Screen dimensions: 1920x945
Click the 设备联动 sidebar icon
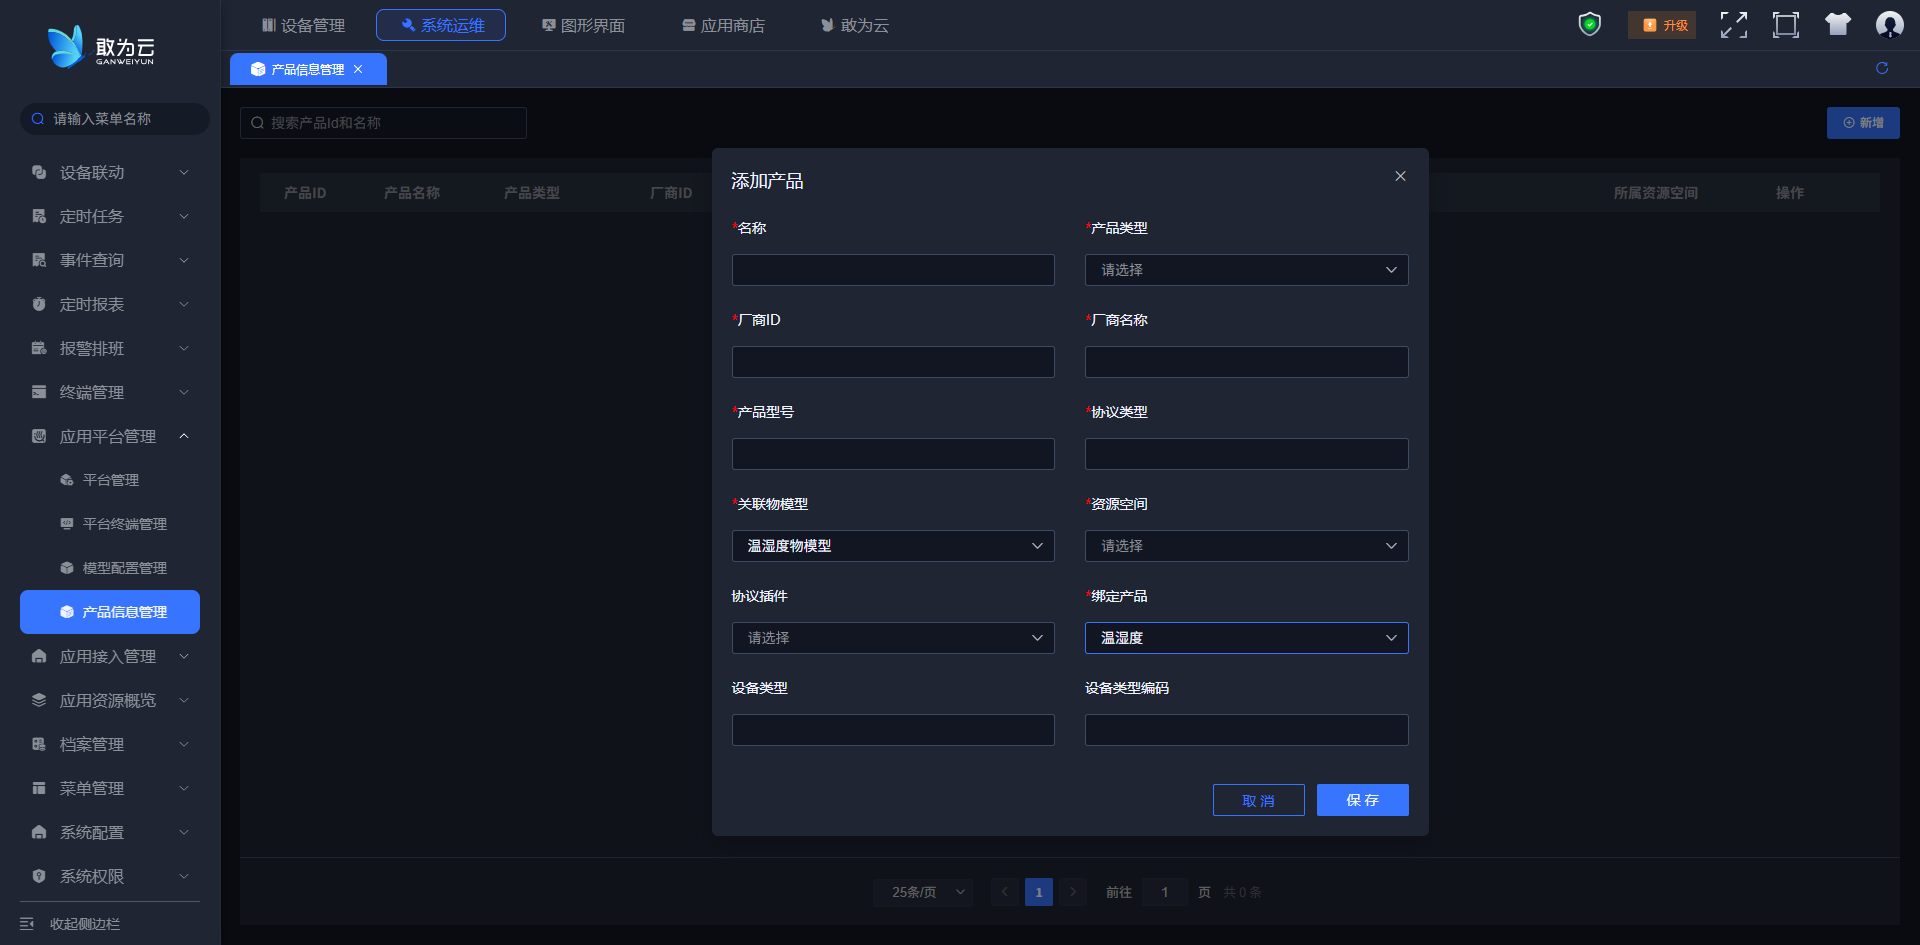tap(39, 172)
